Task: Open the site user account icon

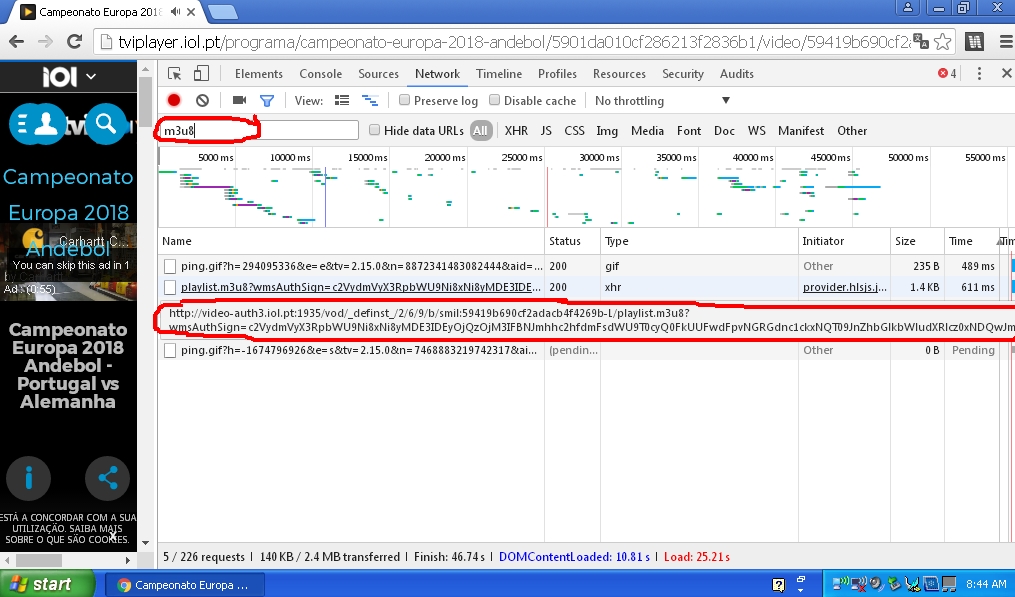Action: click(x=46, y=124)
